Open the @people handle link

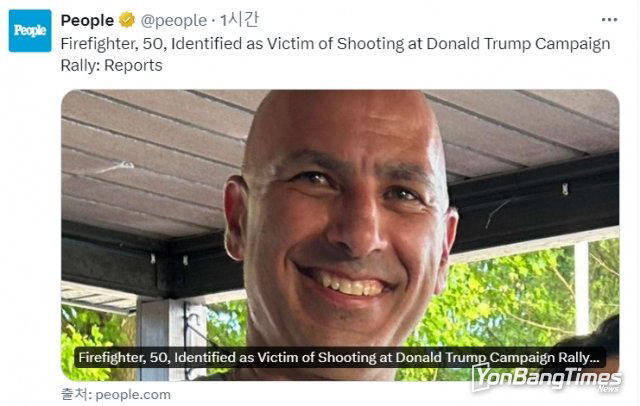pos(174,20)
